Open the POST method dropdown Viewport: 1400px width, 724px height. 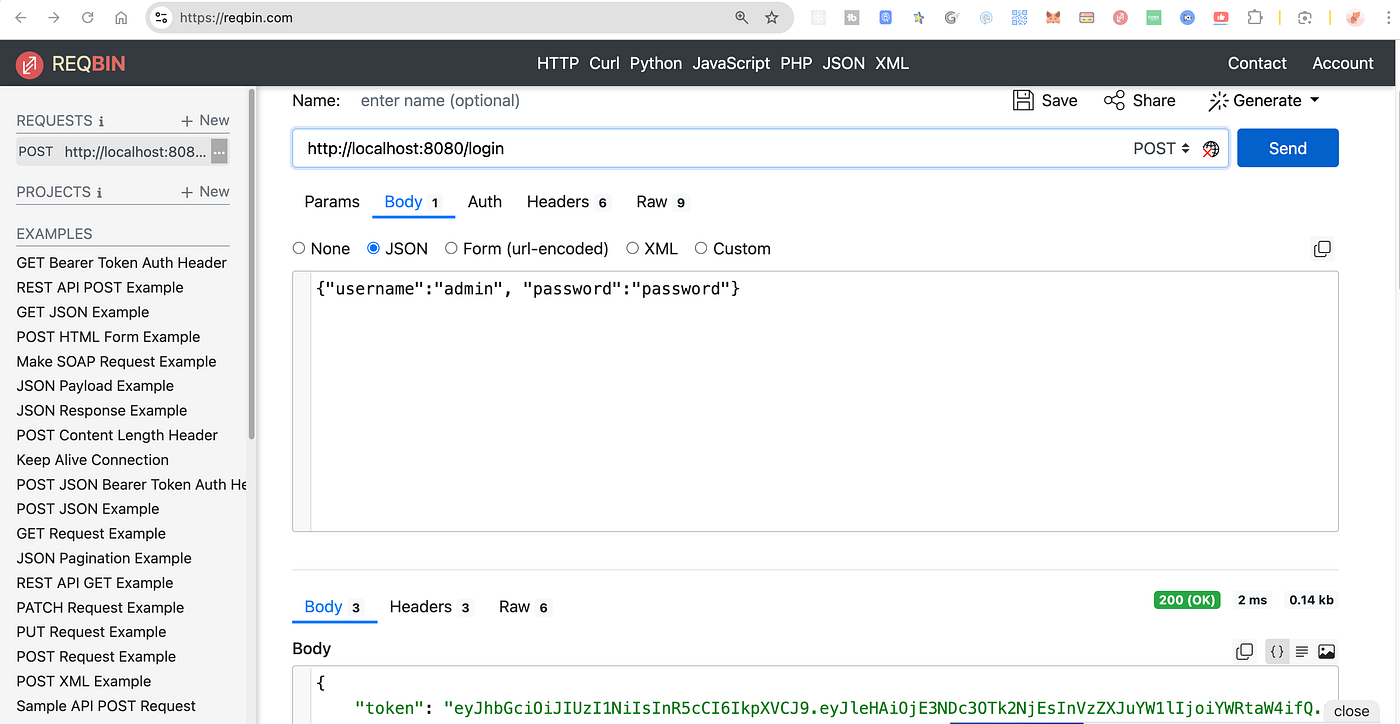[1161, 147]
